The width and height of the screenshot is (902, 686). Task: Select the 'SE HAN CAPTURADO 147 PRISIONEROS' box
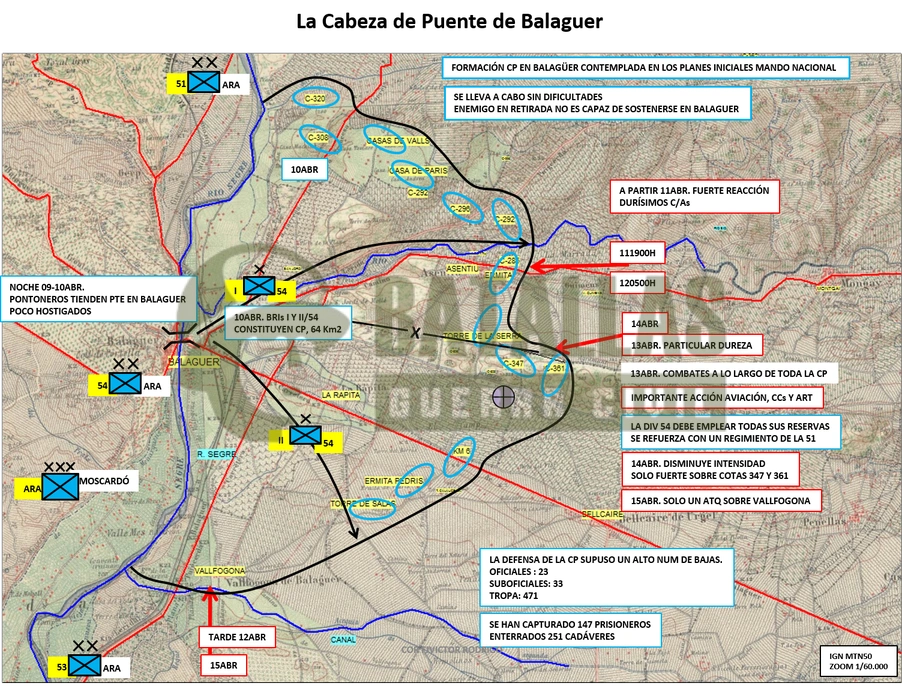click(571, 630)
